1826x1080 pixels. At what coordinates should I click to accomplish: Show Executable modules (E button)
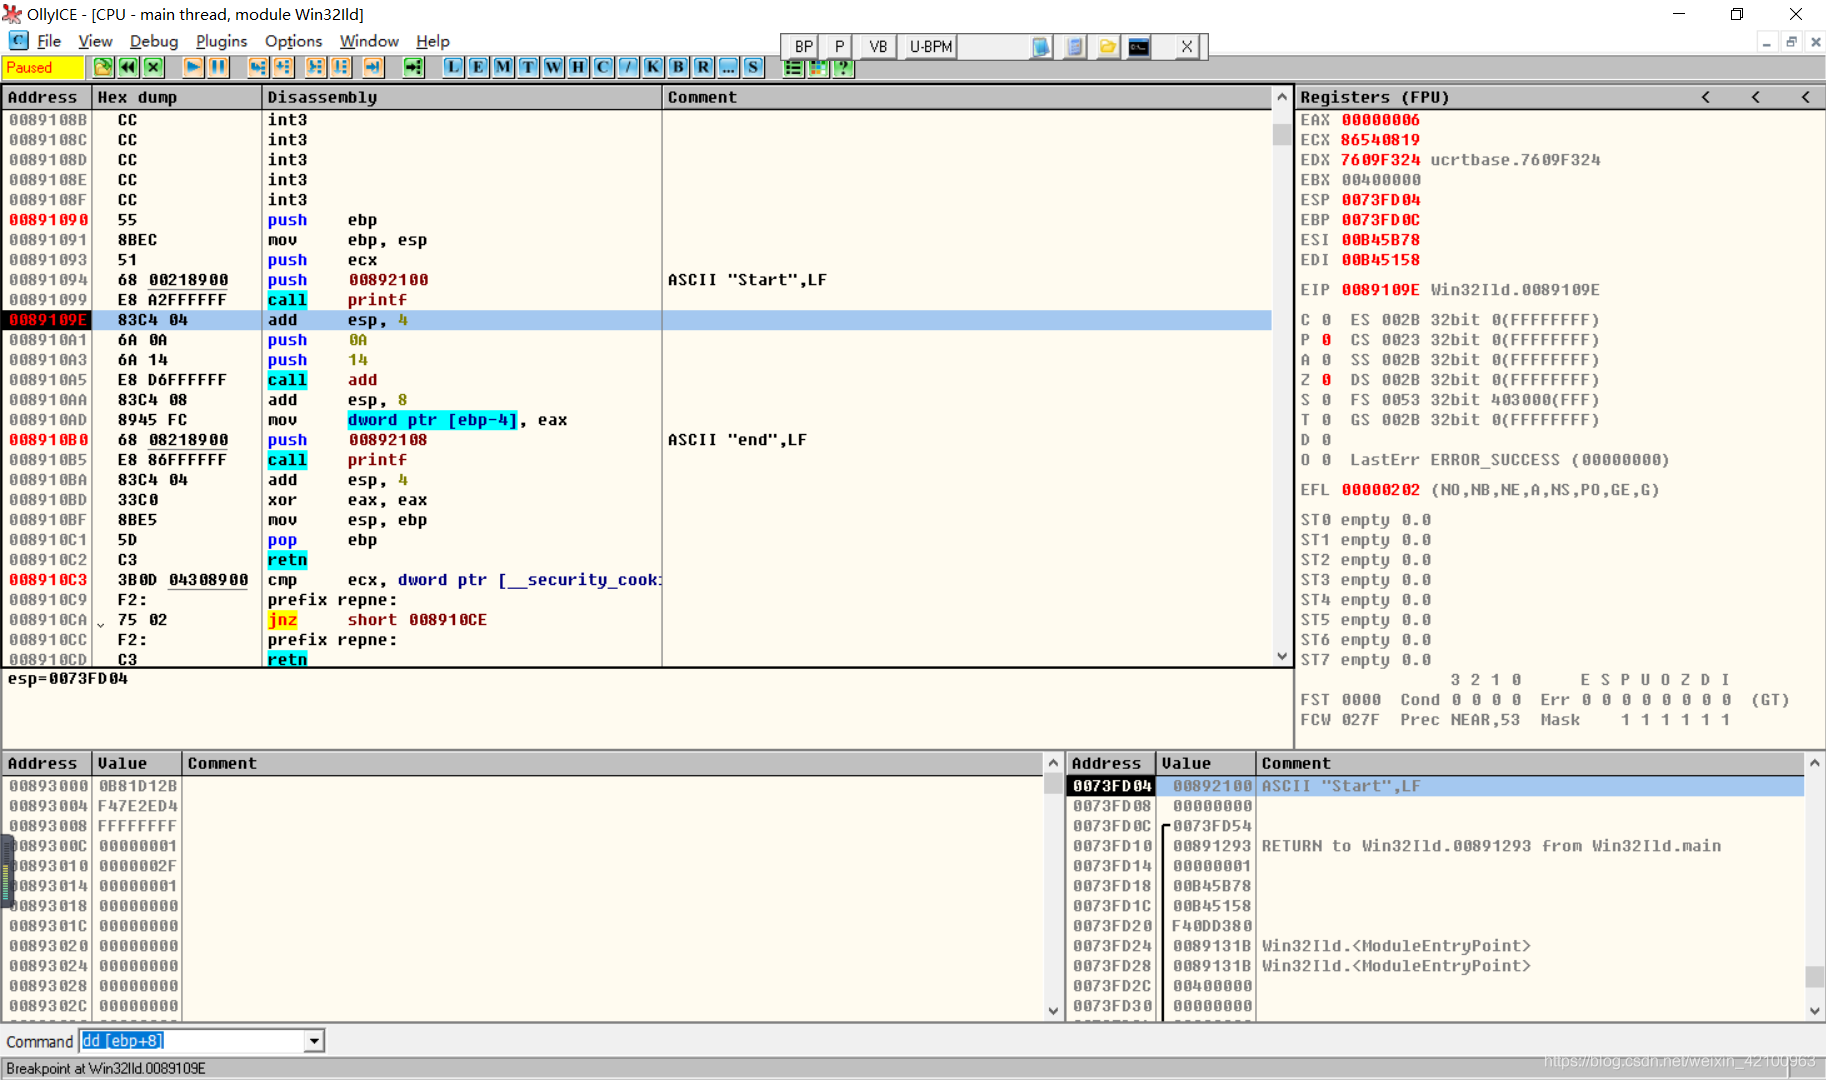pyautogui.click(x=478, y=67)
